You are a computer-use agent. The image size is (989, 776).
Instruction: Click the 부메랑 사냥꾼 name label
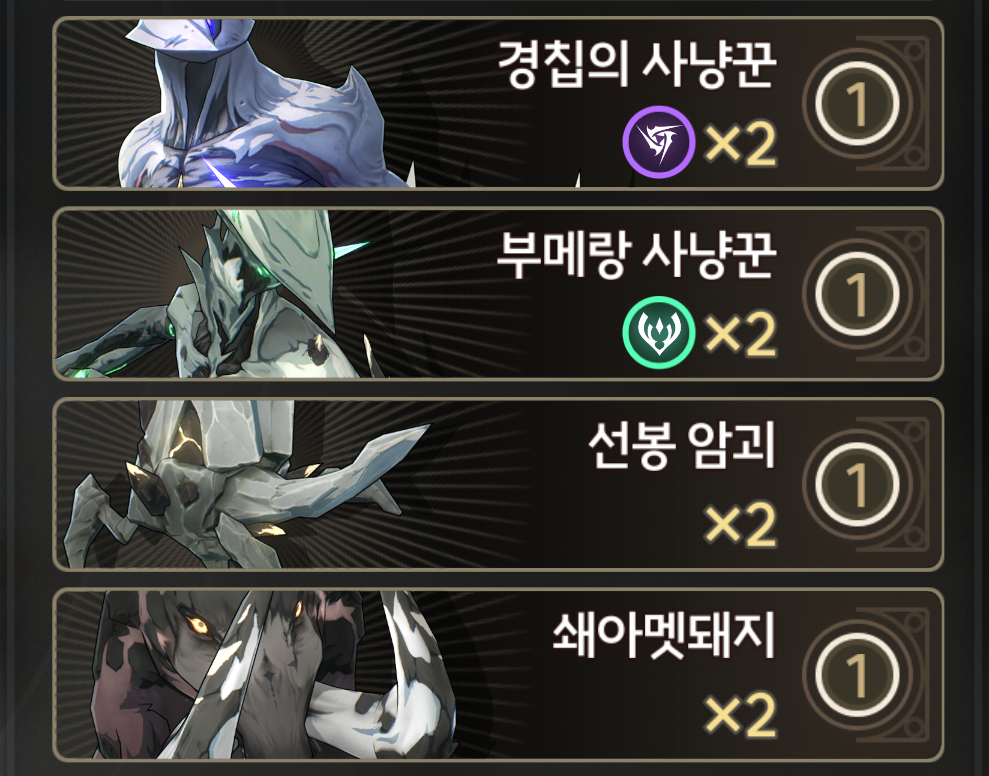click(x=637, y=254)
